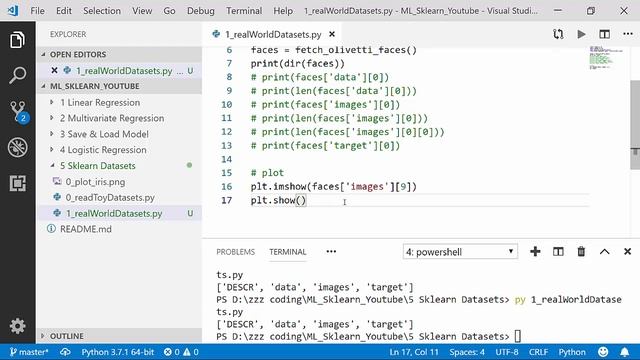The image size is (640, 360).
Task: Open the Explorer view in activity bar
Action: [17, 40]
